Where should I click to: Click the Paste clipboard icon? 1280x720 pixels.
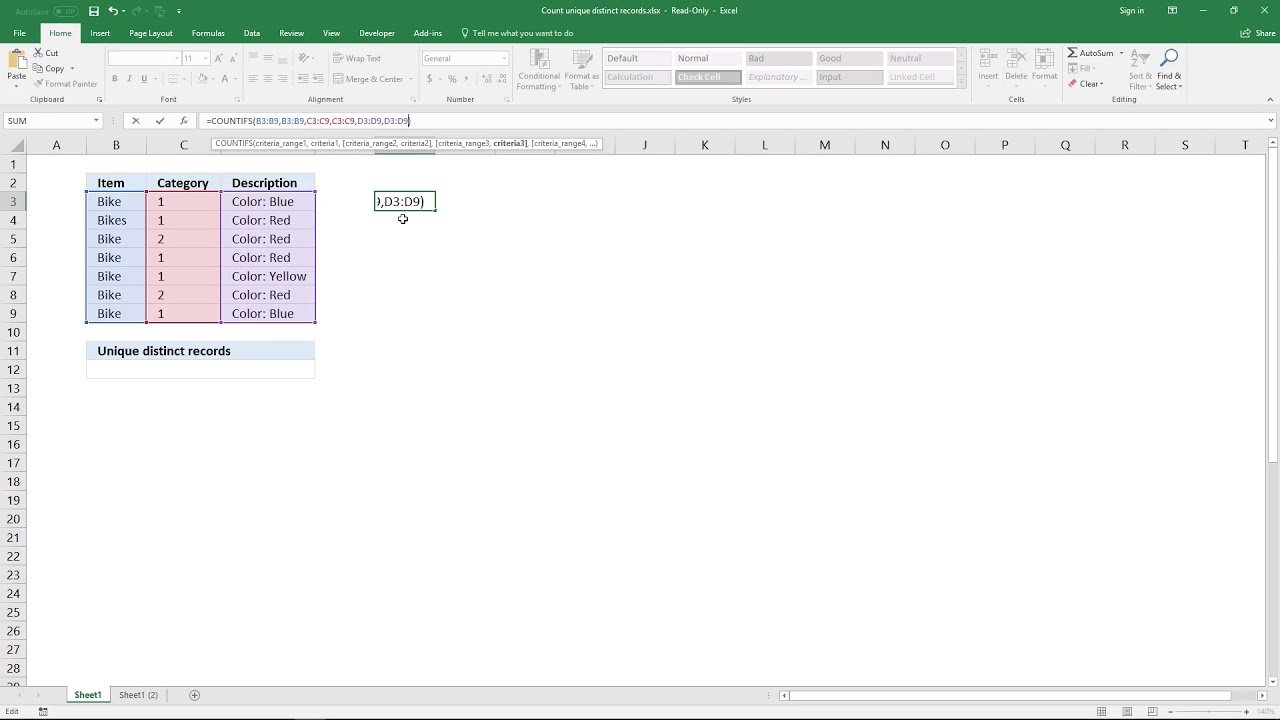(x=16, y=60)
